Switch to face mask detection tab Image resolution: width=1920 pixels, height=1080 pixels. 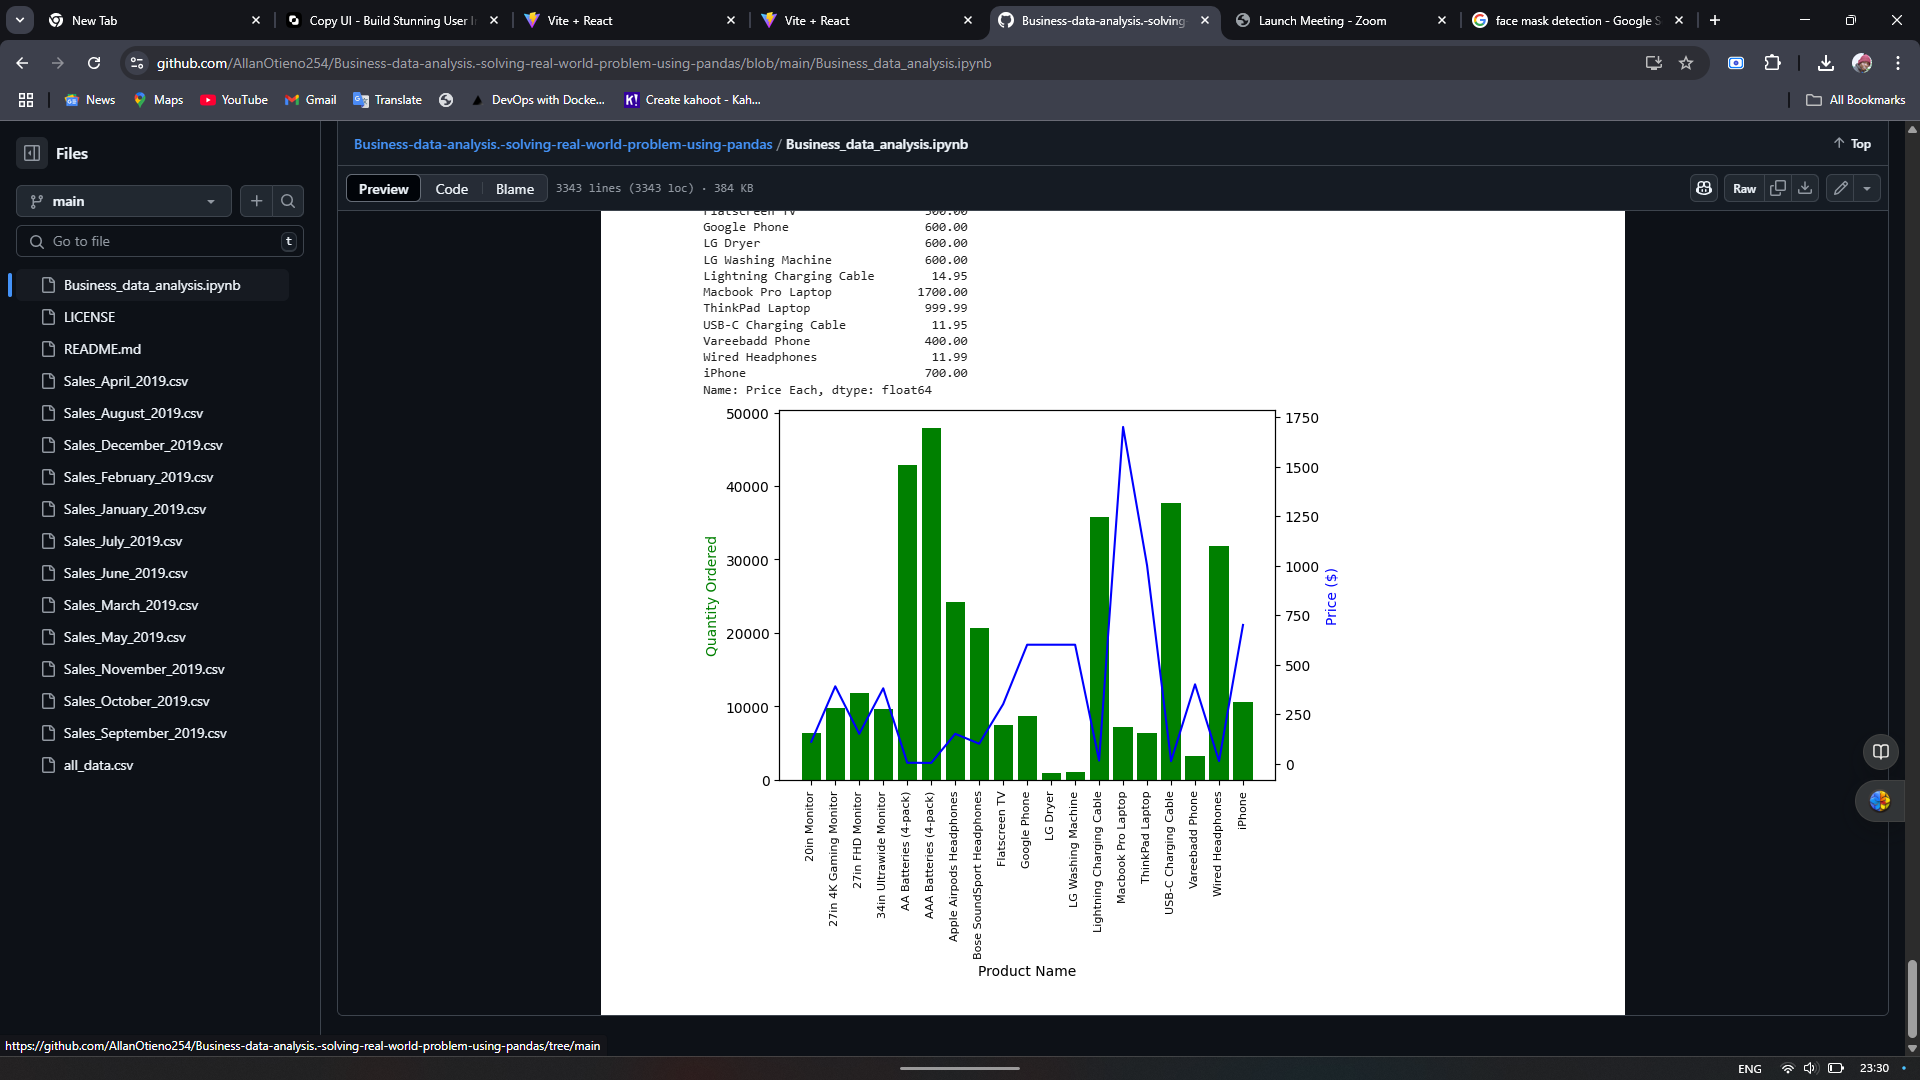(x=1576, y=20)
